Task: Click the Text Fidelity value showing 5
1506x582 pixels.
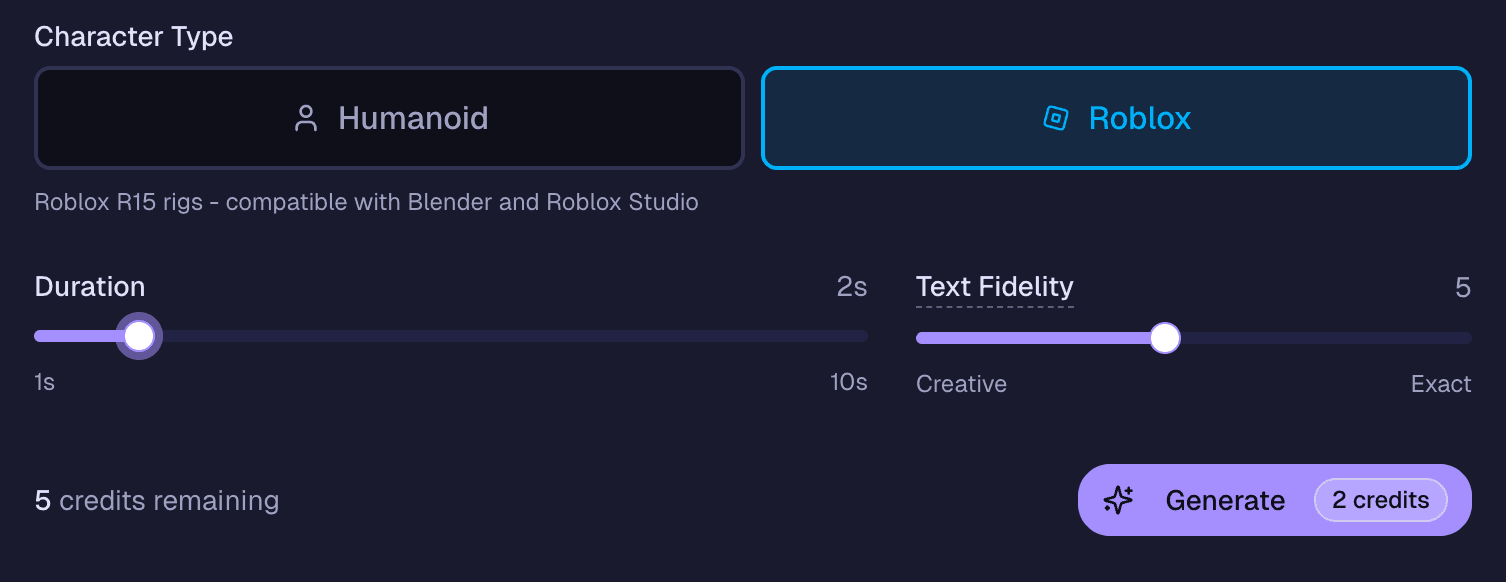Action: click(1465, 287)
